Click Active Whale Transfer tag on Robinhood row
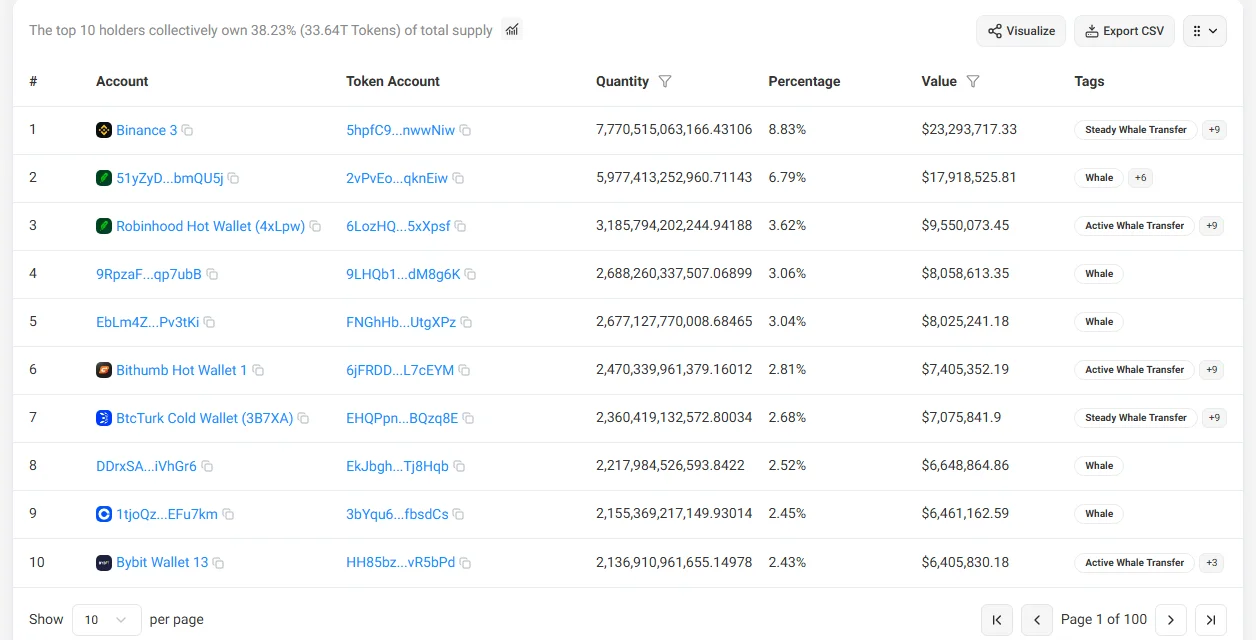The height and width of the screenshot is (640, 1256). point(1135,226)
